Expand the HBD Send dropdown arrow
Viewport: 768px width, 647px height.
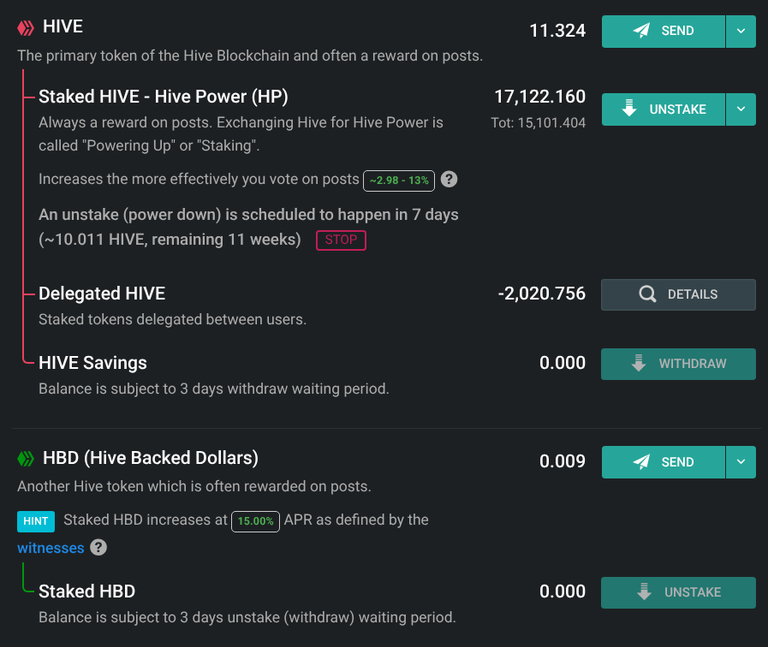click(741, 462)
